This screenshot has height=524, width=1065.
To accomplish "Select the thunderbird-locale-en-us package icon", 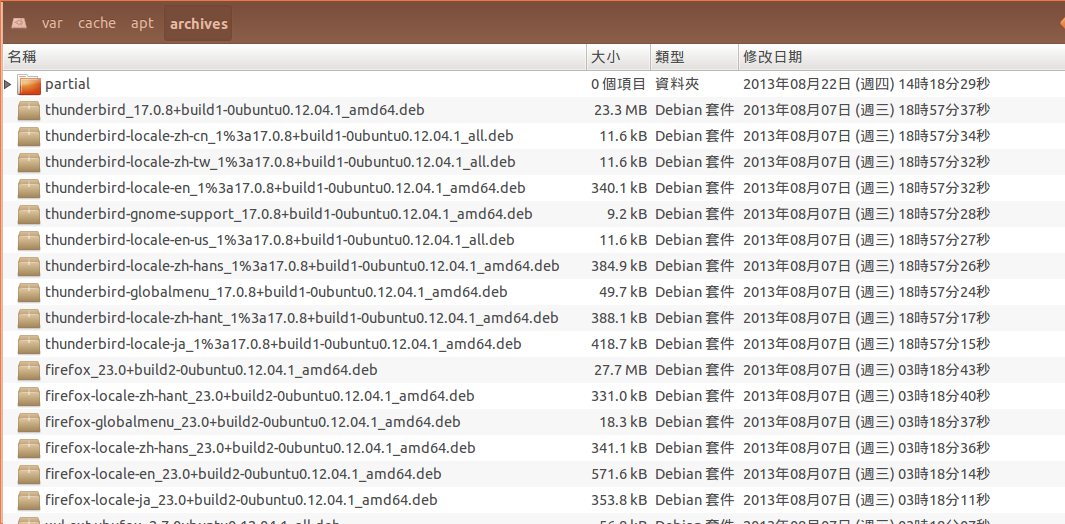I will (29, 240).
